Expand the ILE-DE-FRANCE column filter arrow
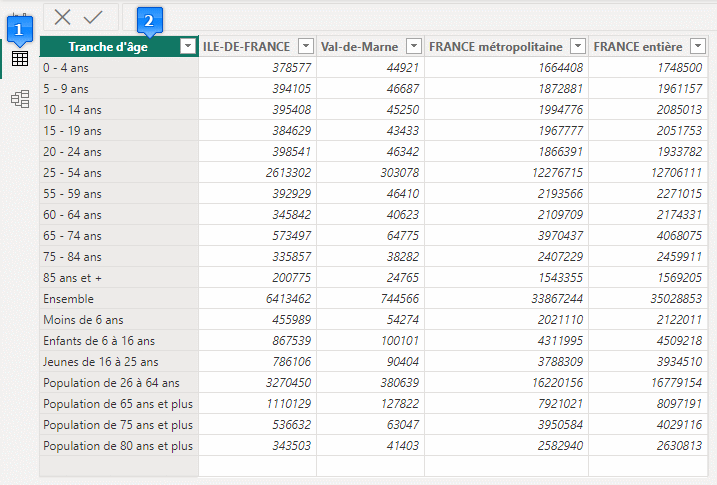The height and width of the screenshot is (485, 717). click(x=305, y=47)
